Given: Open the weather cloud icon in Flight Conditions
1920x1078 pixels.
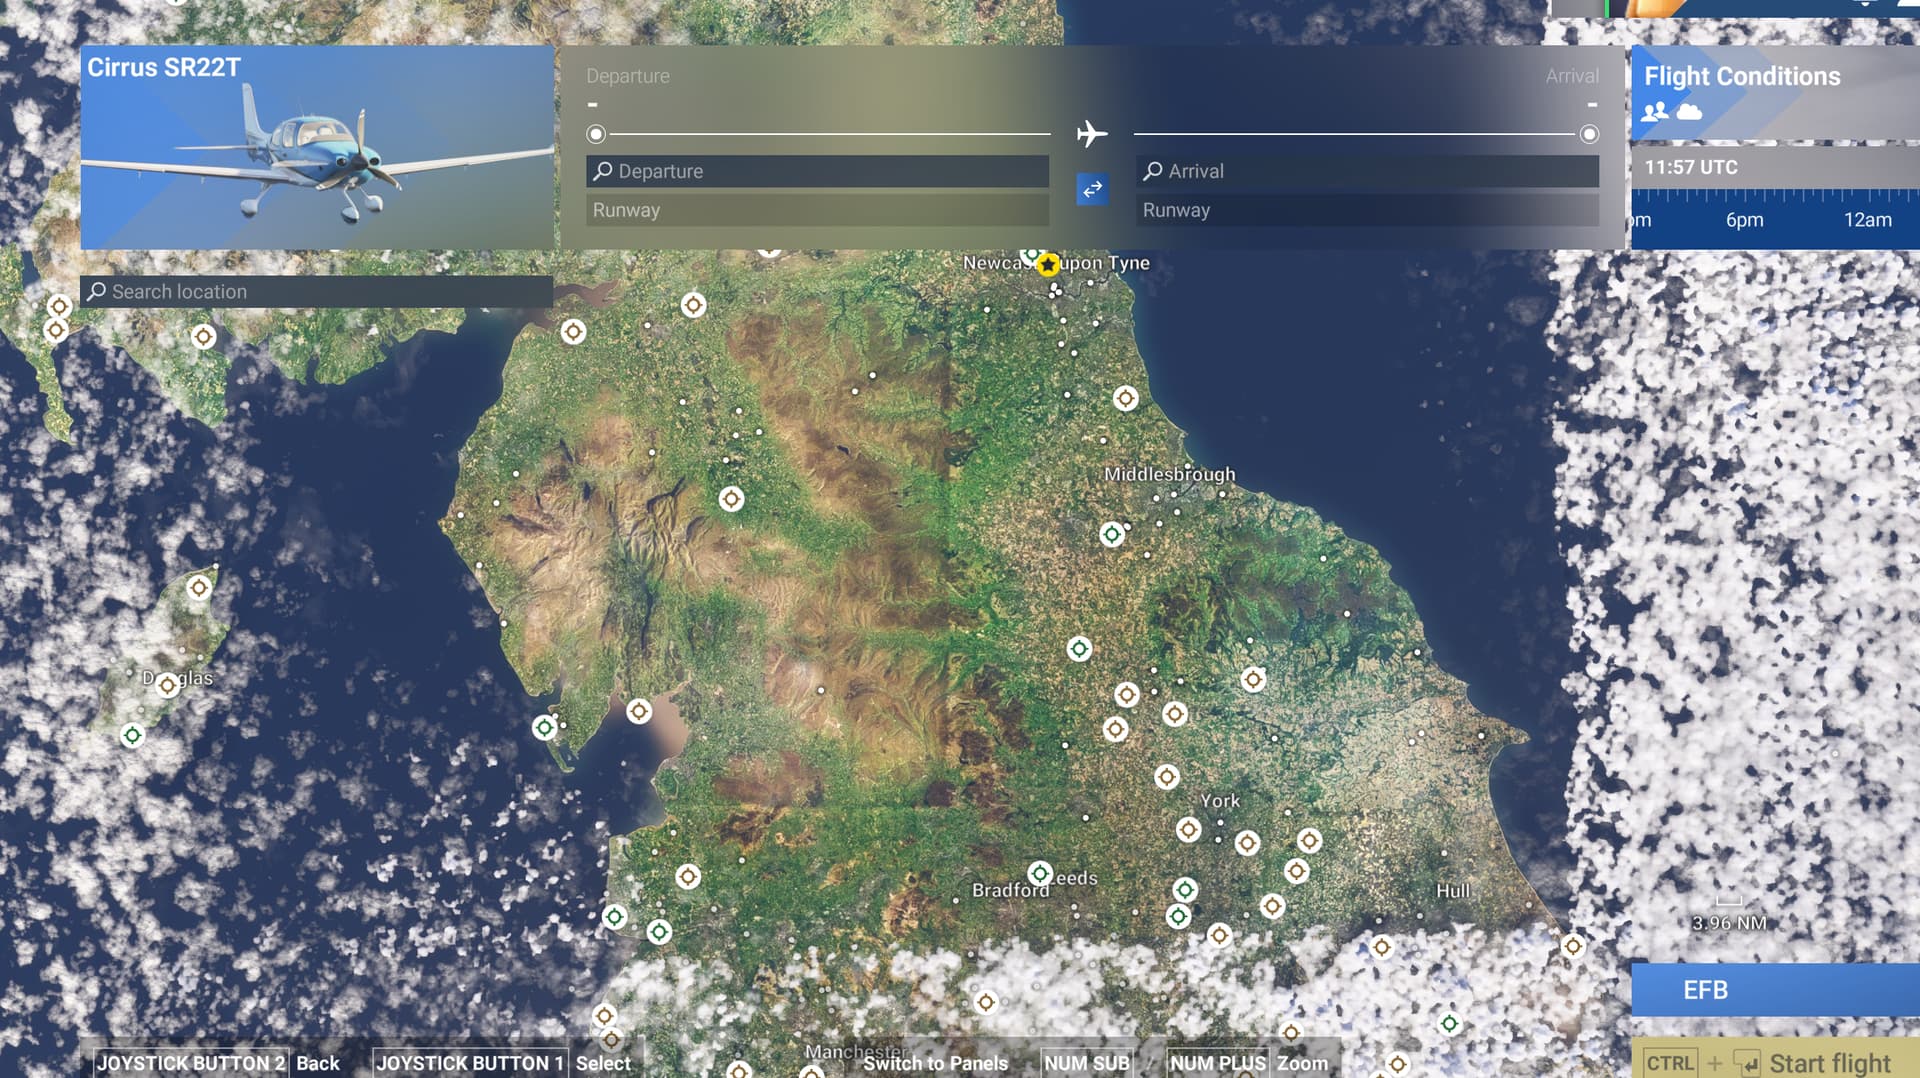Looking at the screenshot, I should (1691, 113).
